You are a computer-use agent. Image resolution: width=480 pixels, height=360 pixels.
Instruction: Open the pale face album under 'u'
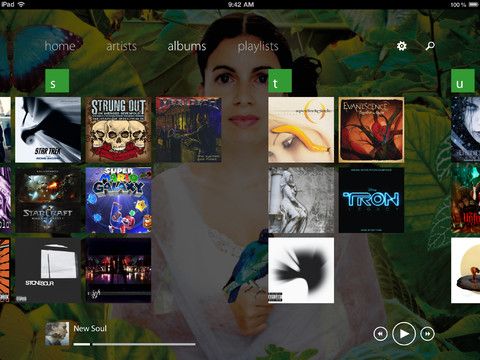coord(465,130)
